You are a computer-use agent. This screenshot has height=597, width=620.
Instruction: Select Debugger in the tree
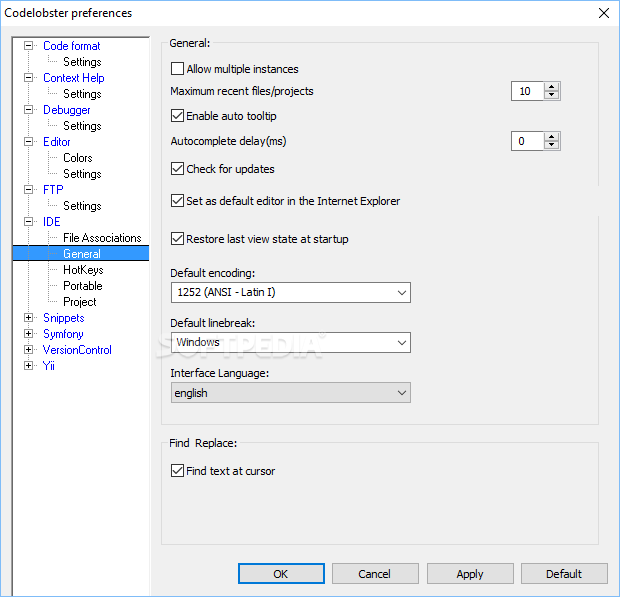tap(66, 110)
